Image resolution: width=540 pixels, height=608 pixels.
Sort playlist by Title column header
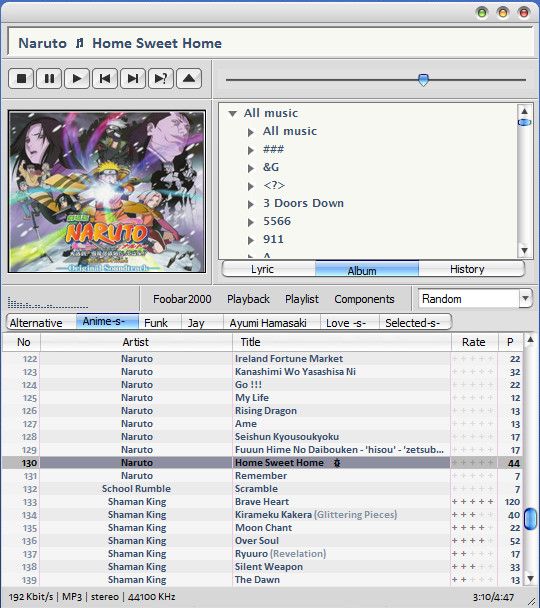click(342, 342)
